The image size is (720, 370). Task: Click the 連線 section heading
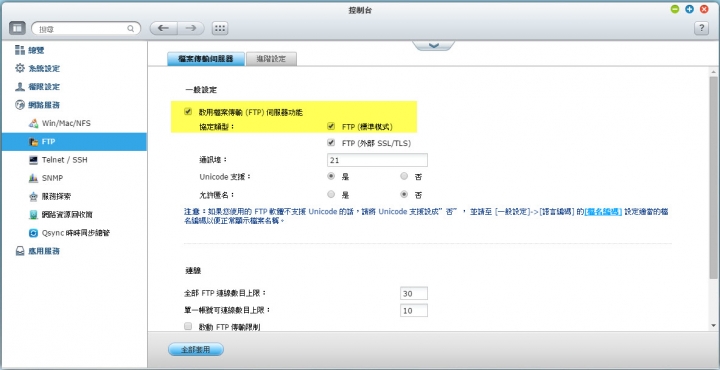coord(193,271)
